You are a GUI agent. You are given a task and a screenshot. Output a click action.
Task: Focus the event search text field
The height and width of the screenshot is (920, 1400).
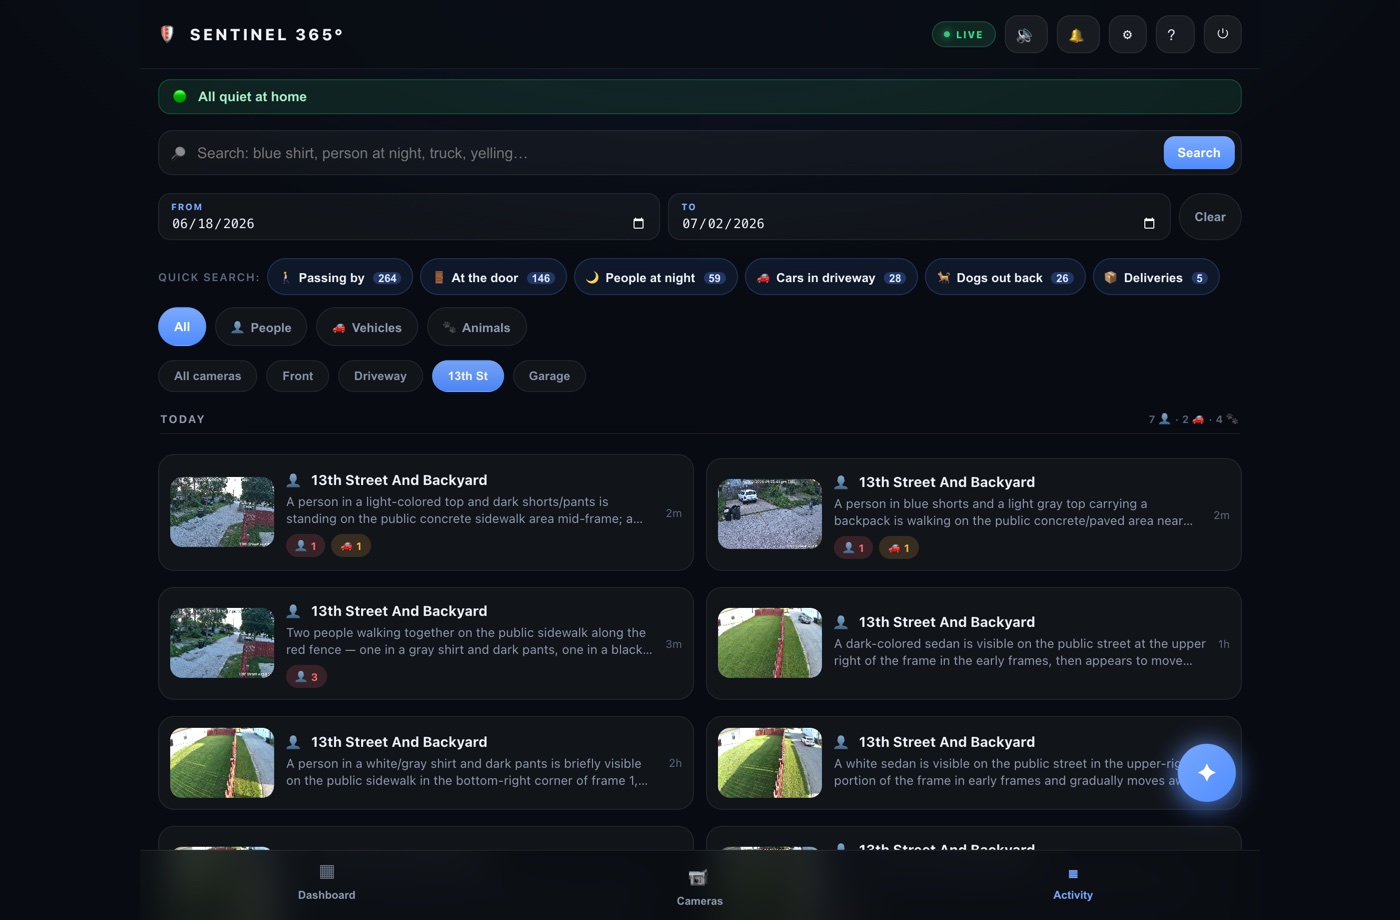click(x=674, y=153)
